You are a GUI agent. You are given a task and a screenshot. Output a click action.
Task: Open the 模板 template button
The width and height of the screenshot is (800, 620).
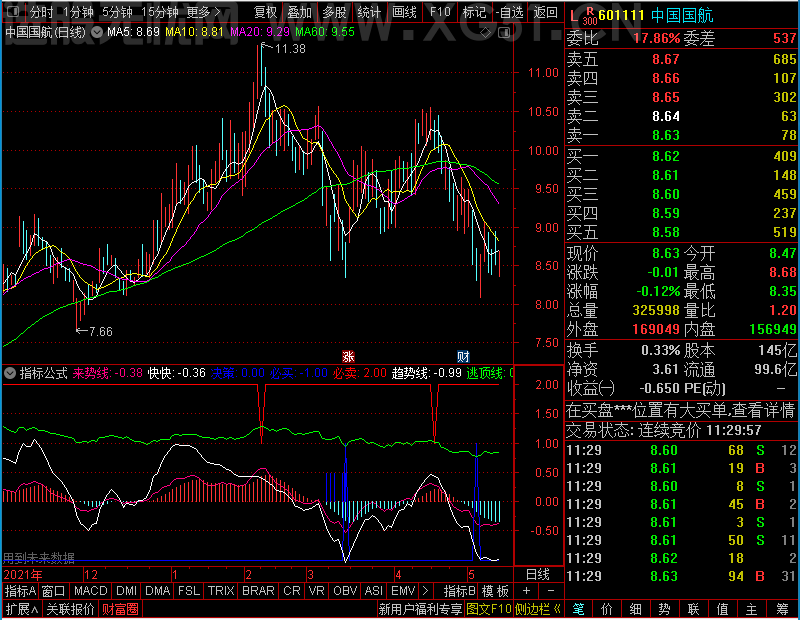point(495,591)
